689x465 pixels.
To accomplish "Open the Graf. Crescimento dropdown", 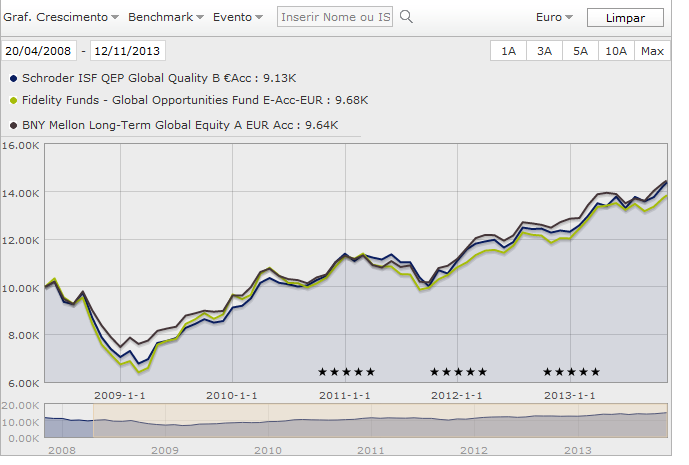I will (x=61, y=17).
